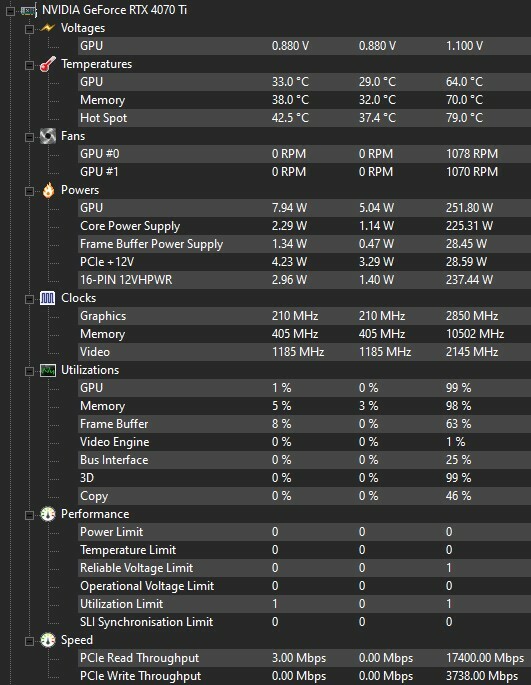Click the gauge icon next to Speed

[48, 640]
